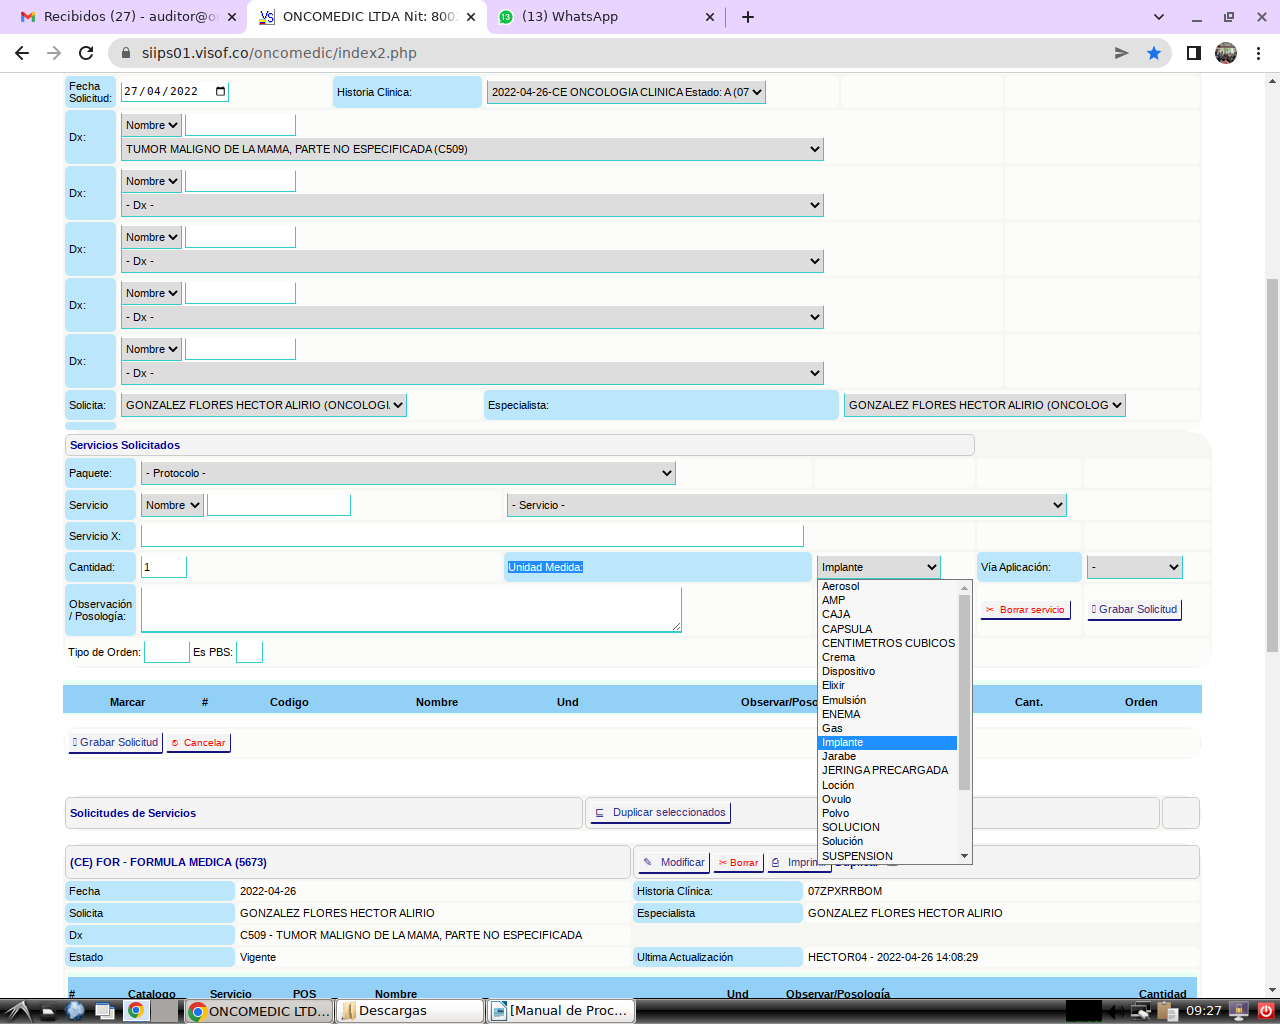Click the red Borrar servicio button
The width and height of the screenshot is (1280, 1024).
[1025, 610]
